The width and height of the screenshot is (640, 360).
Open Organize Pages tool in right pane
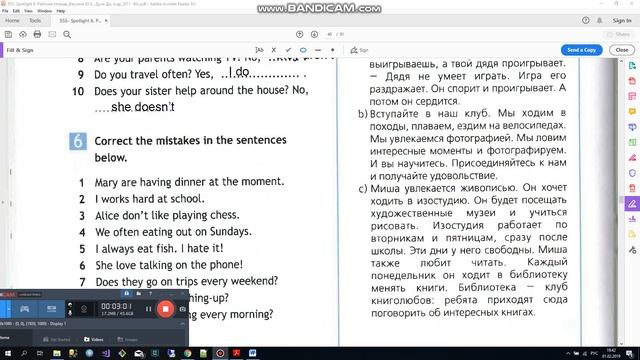tap(632, 142)
